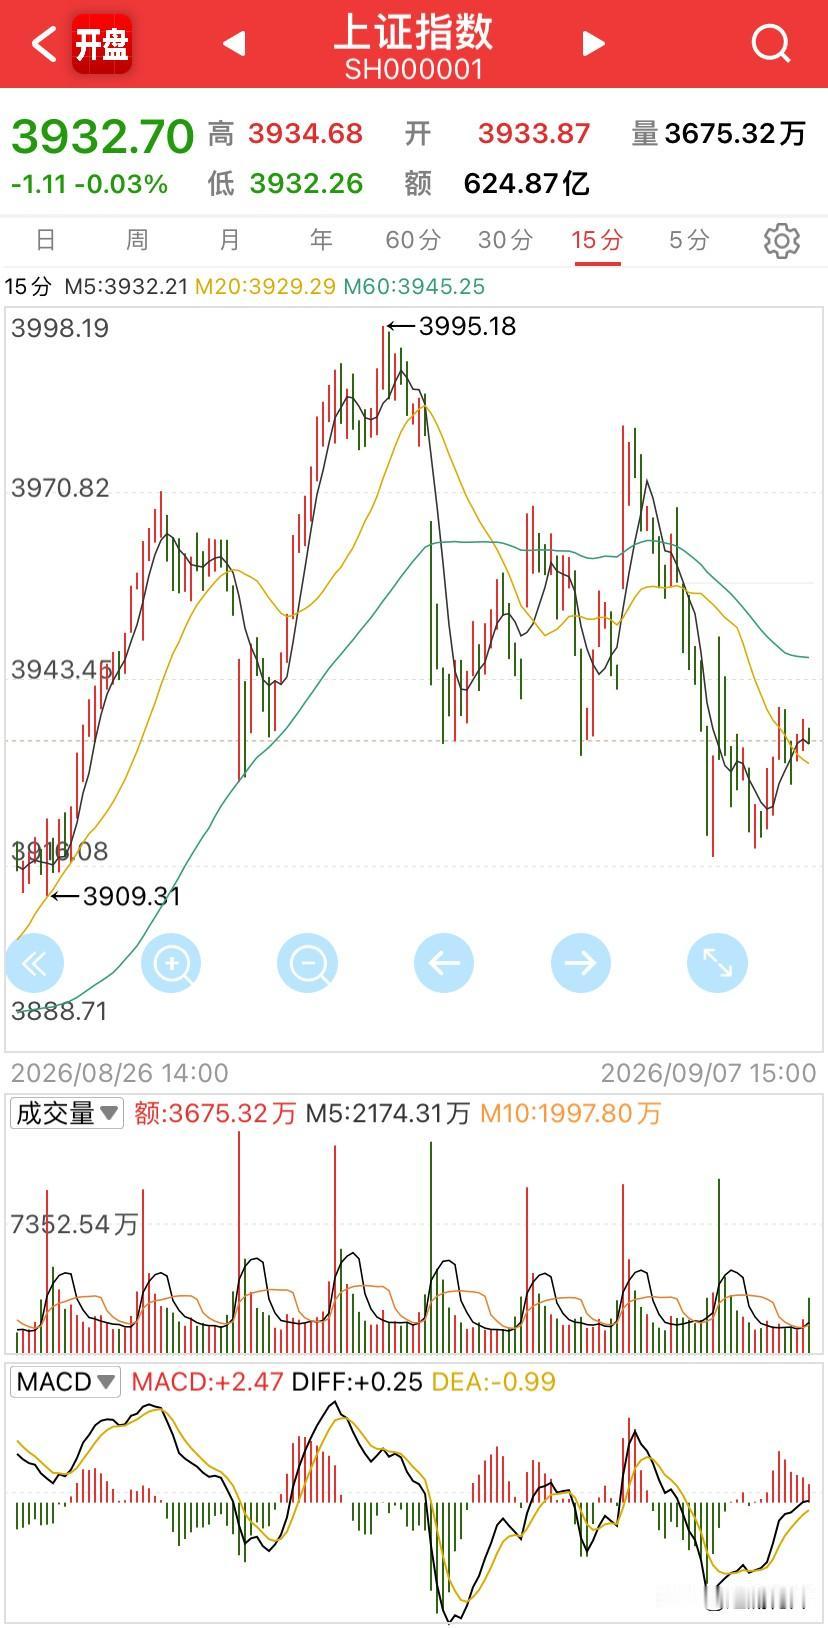Open the MACD indicator dropdown
This screenshot has width=828, height=1628.
65,1382
